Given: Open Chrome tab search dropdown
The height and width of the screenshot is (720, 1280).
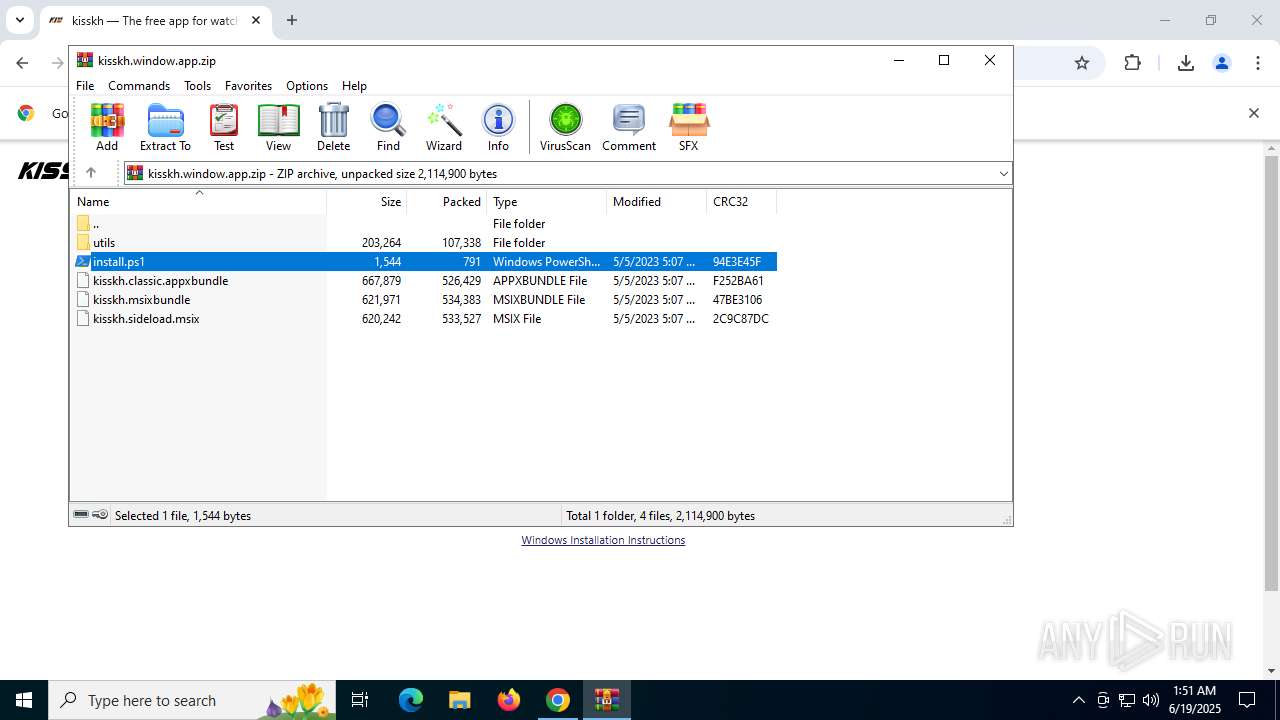Looking at the screenshot, I should [x=19, y=20].
